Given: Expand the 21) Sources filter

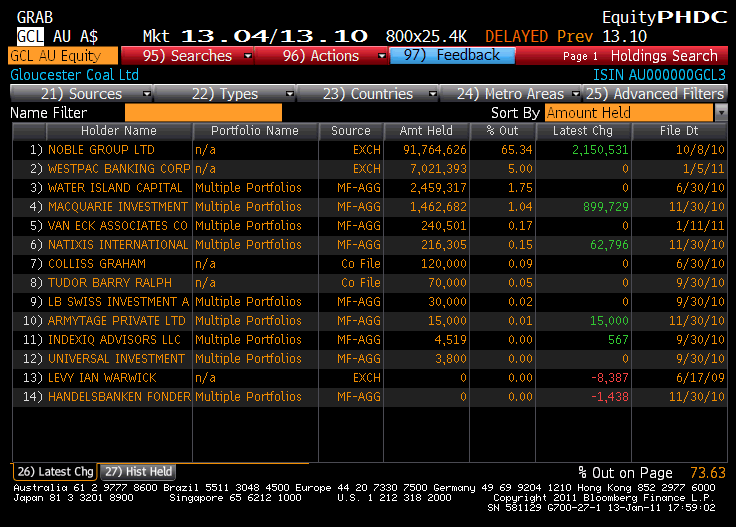Looking at the screenshot, I should click(x=82, y=94).
